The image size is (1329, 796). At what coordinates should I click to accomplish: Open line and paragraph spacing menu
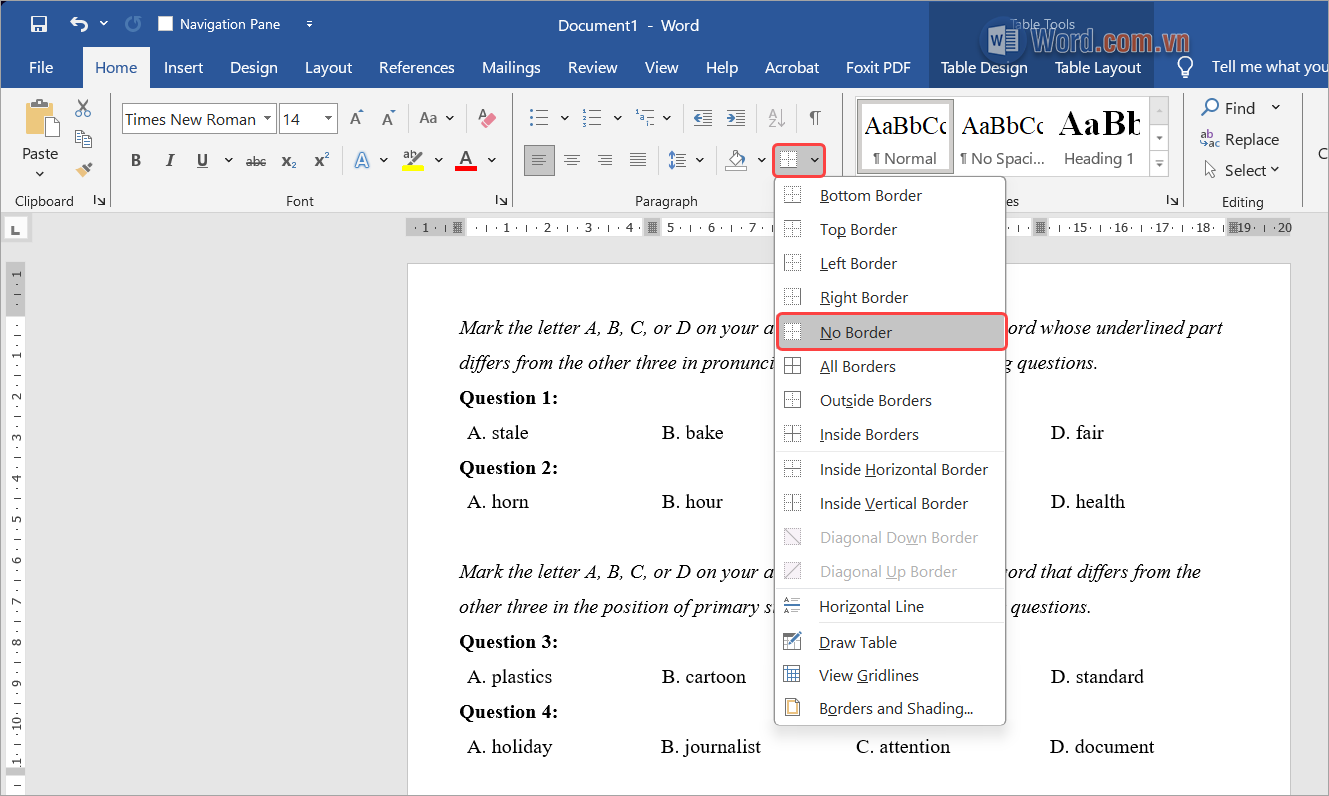pos(685,160)
